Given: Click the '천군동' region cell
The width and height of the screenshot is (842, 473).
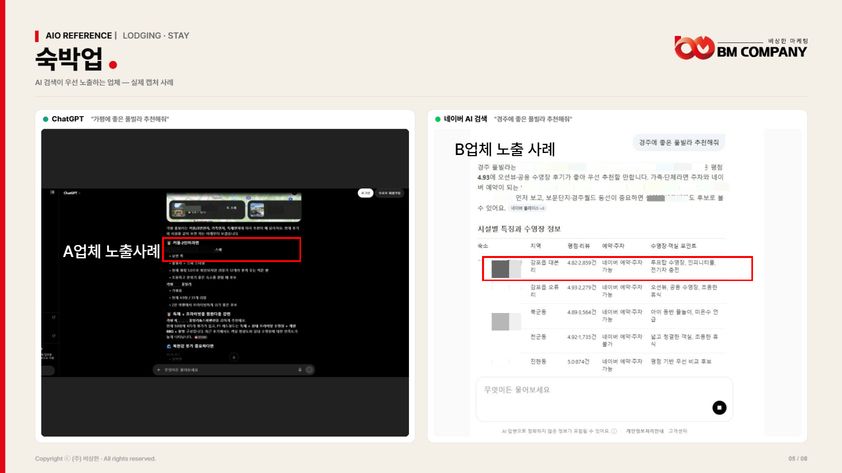Looking at the screenshot, I should pyautogui.click(x=538, y=337).
